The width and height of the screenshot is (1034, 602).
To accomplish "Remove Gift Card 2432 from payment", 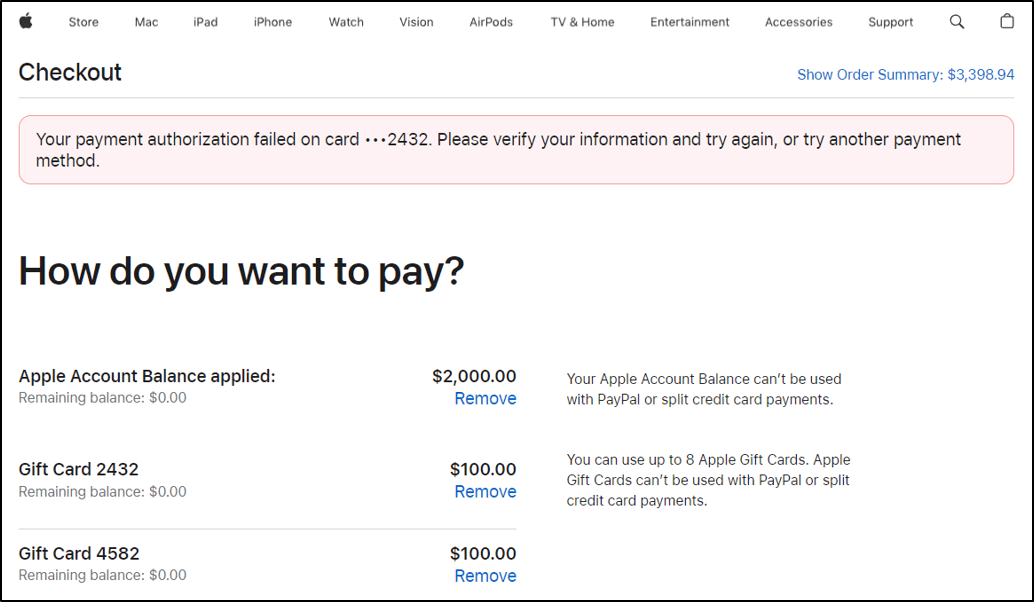I will (485, 491).
